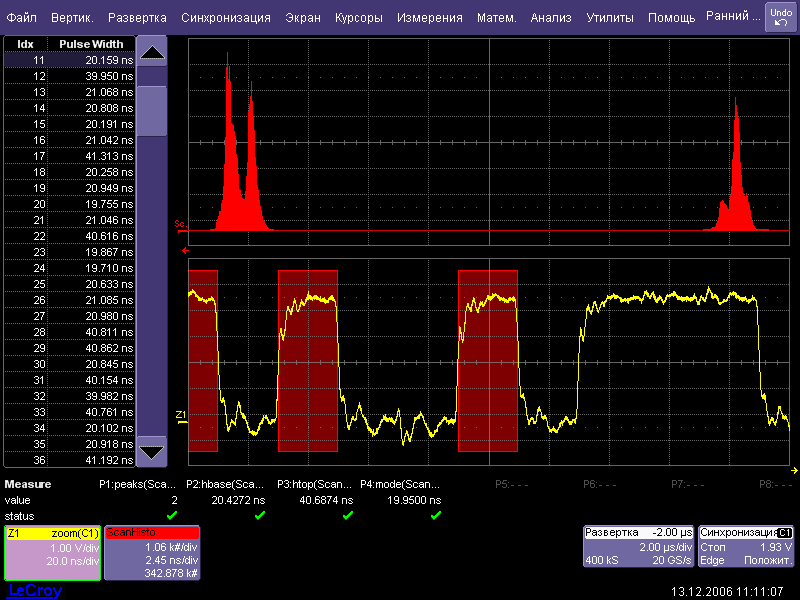The height and width of the screenshot is (600, 800).
Task: Select table row 28 with 40.811 ns
Action: [70, 332]
